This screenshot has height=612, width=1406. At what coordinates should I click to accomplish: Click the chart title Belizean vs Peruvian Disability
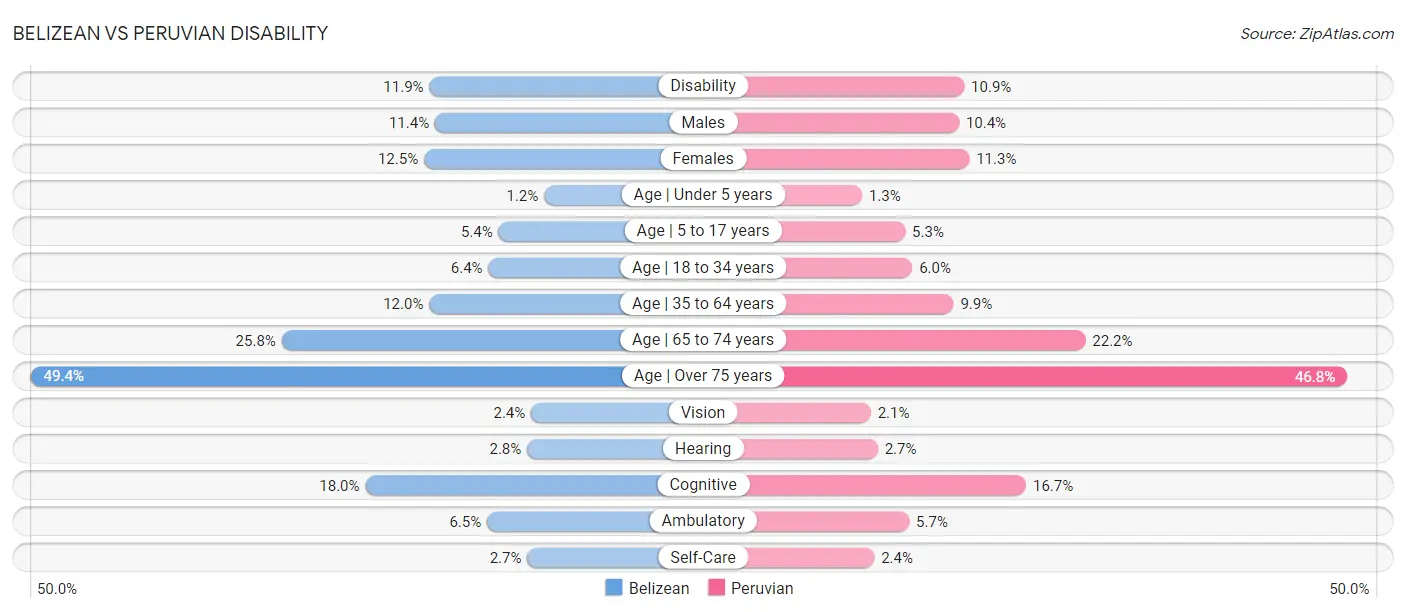(x=171, y=33)
